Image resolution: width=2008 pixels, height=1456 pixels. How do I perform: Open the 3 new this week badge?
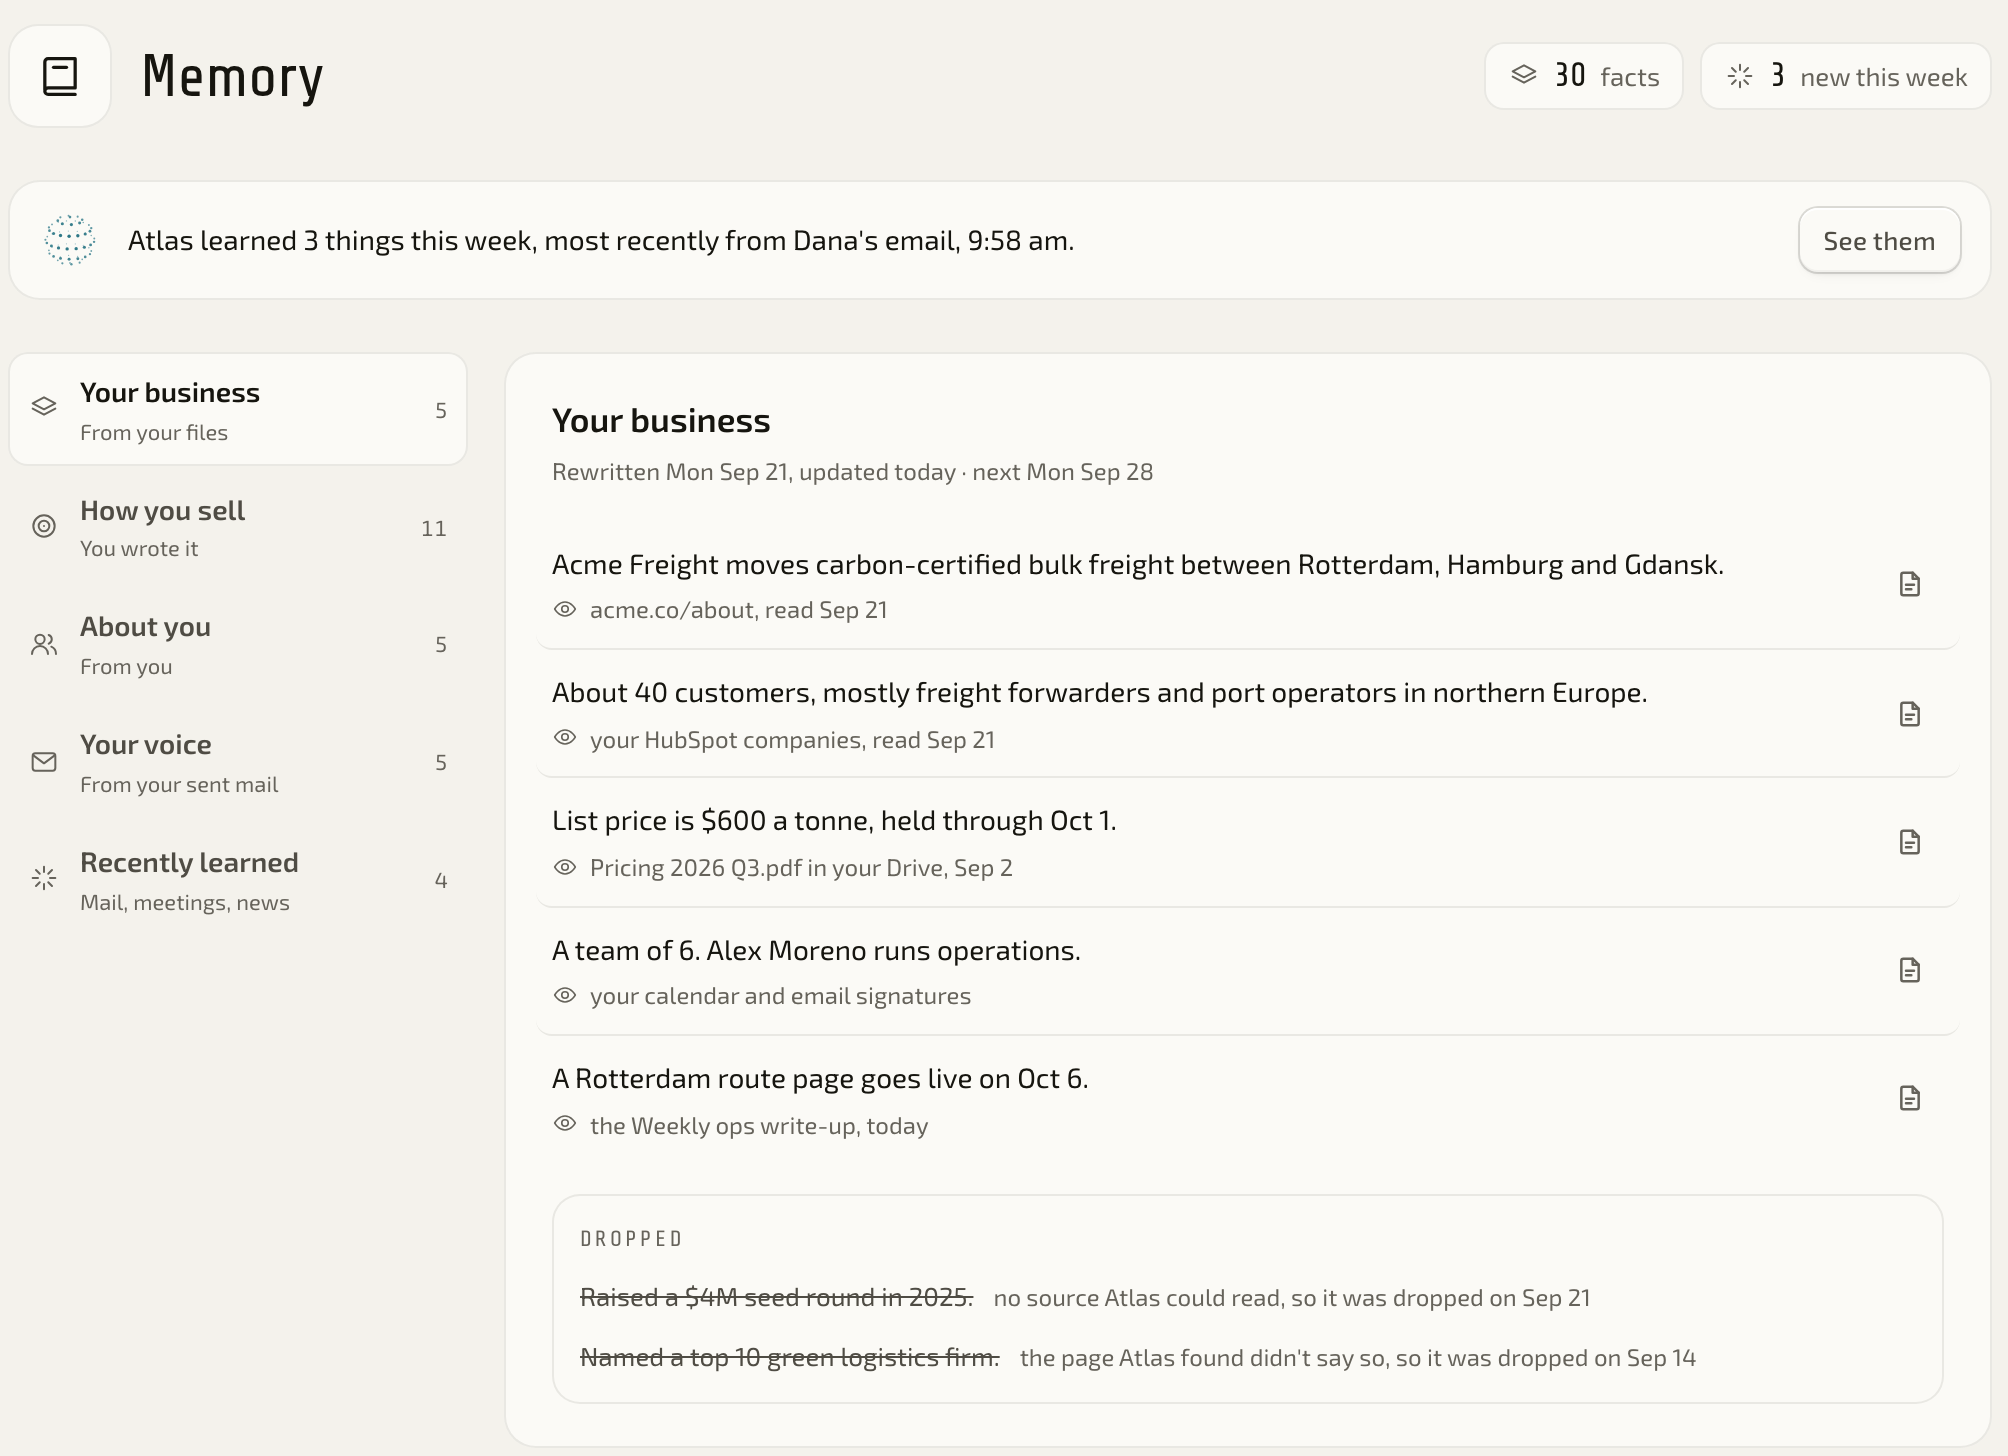tap(1846, 76)
